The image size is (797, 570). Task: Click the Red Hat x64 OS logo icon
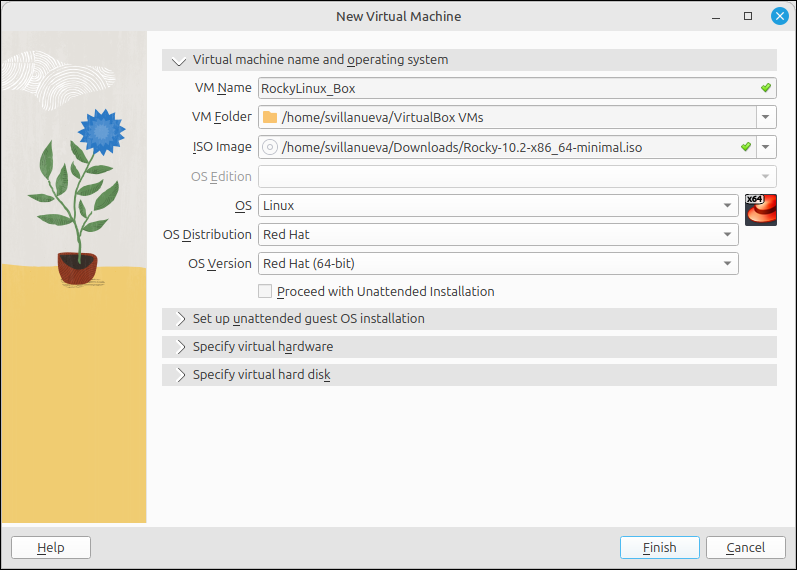[x=760, y=209]
